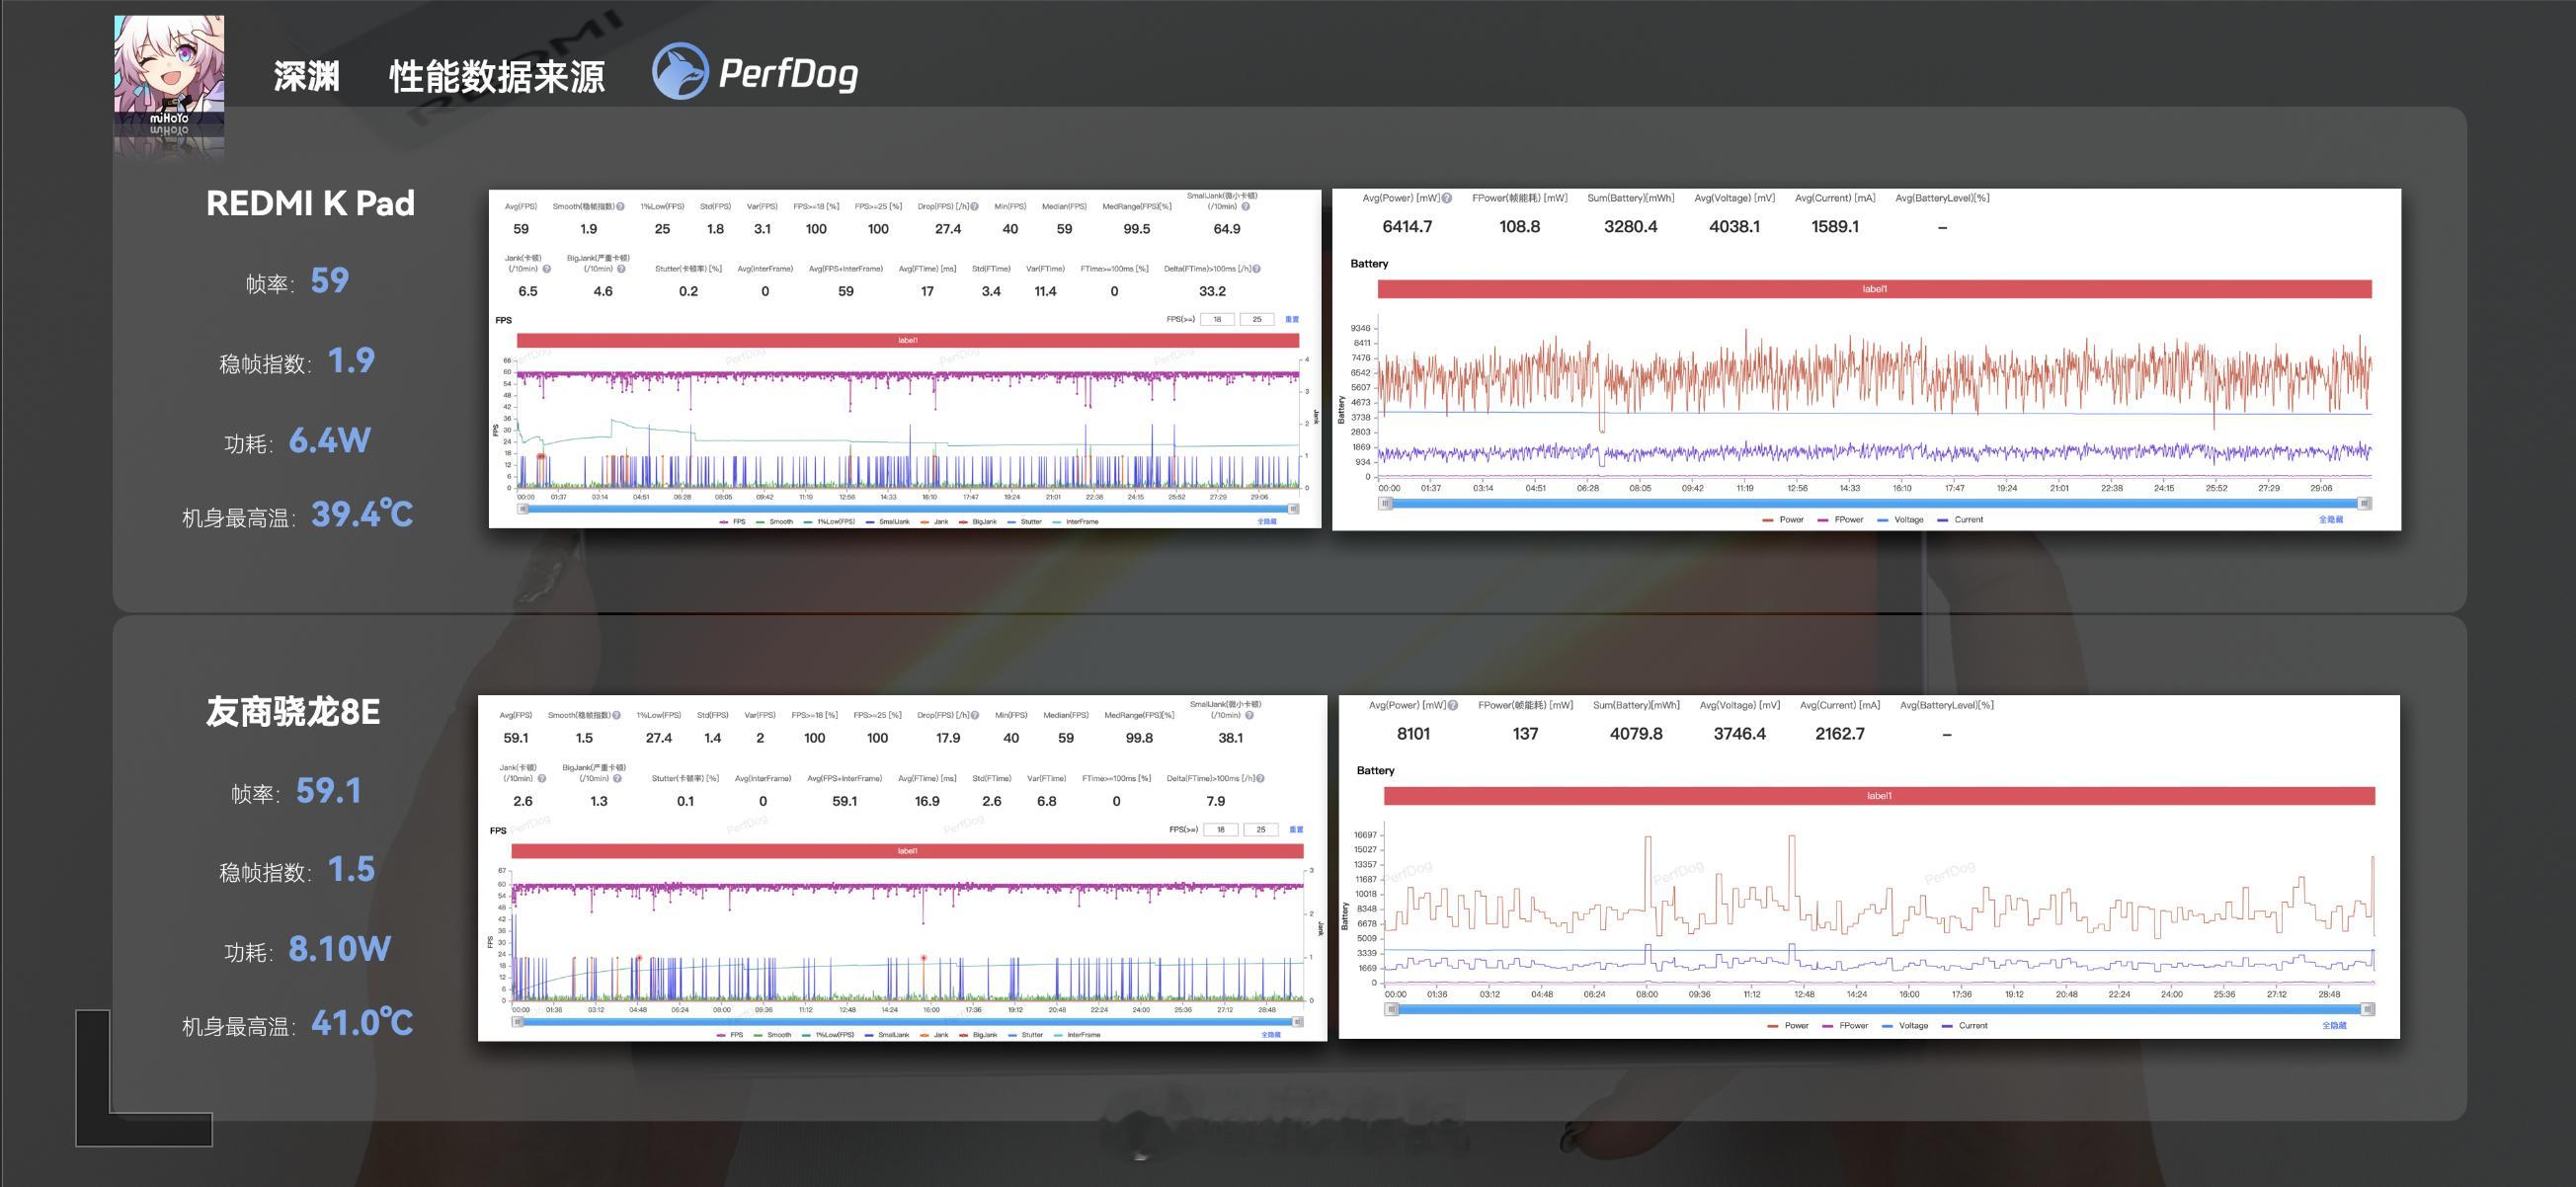Click the PerfDog logo icon in header
The image size is (2576, 1187).
[x=680, y=72]
